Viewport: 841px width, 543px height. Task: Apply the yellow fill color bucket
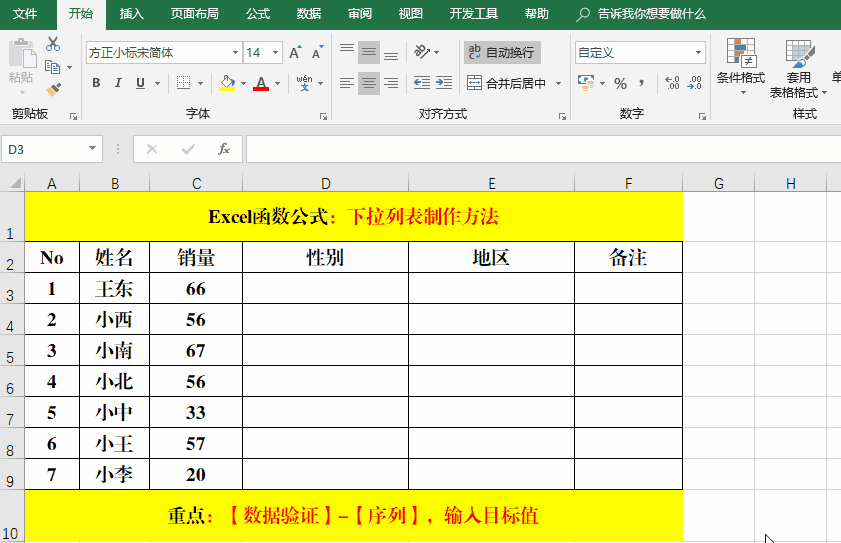(x=227, y=83)
